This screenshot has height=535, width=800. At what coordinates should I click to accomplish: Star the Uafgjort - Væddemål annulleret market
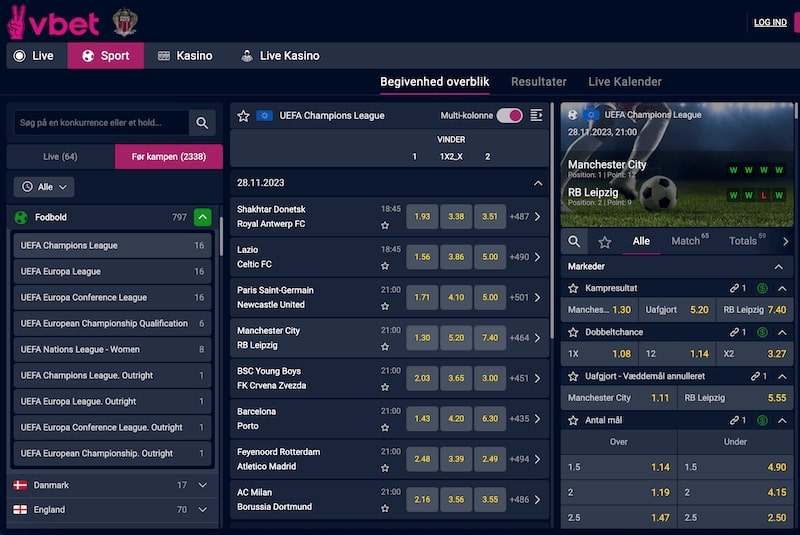573,376
